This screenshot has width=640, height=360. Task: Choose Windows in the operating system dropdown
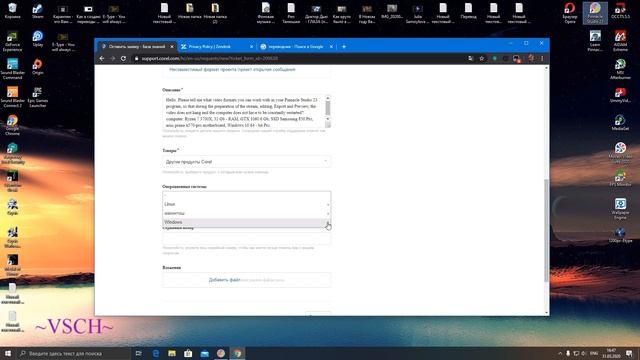[247, 222]
